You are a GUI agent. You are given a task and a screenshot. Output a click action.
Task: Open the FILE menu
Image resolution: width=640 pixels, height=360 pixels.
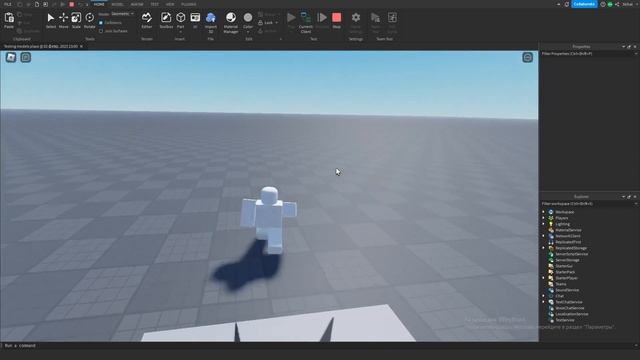click(x=8, y=4)
